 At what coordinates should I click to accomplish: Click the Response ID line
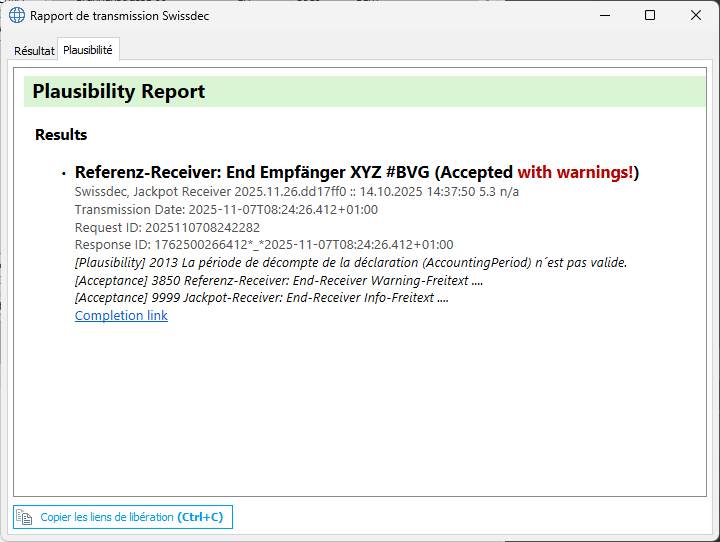tap(264, 245)
